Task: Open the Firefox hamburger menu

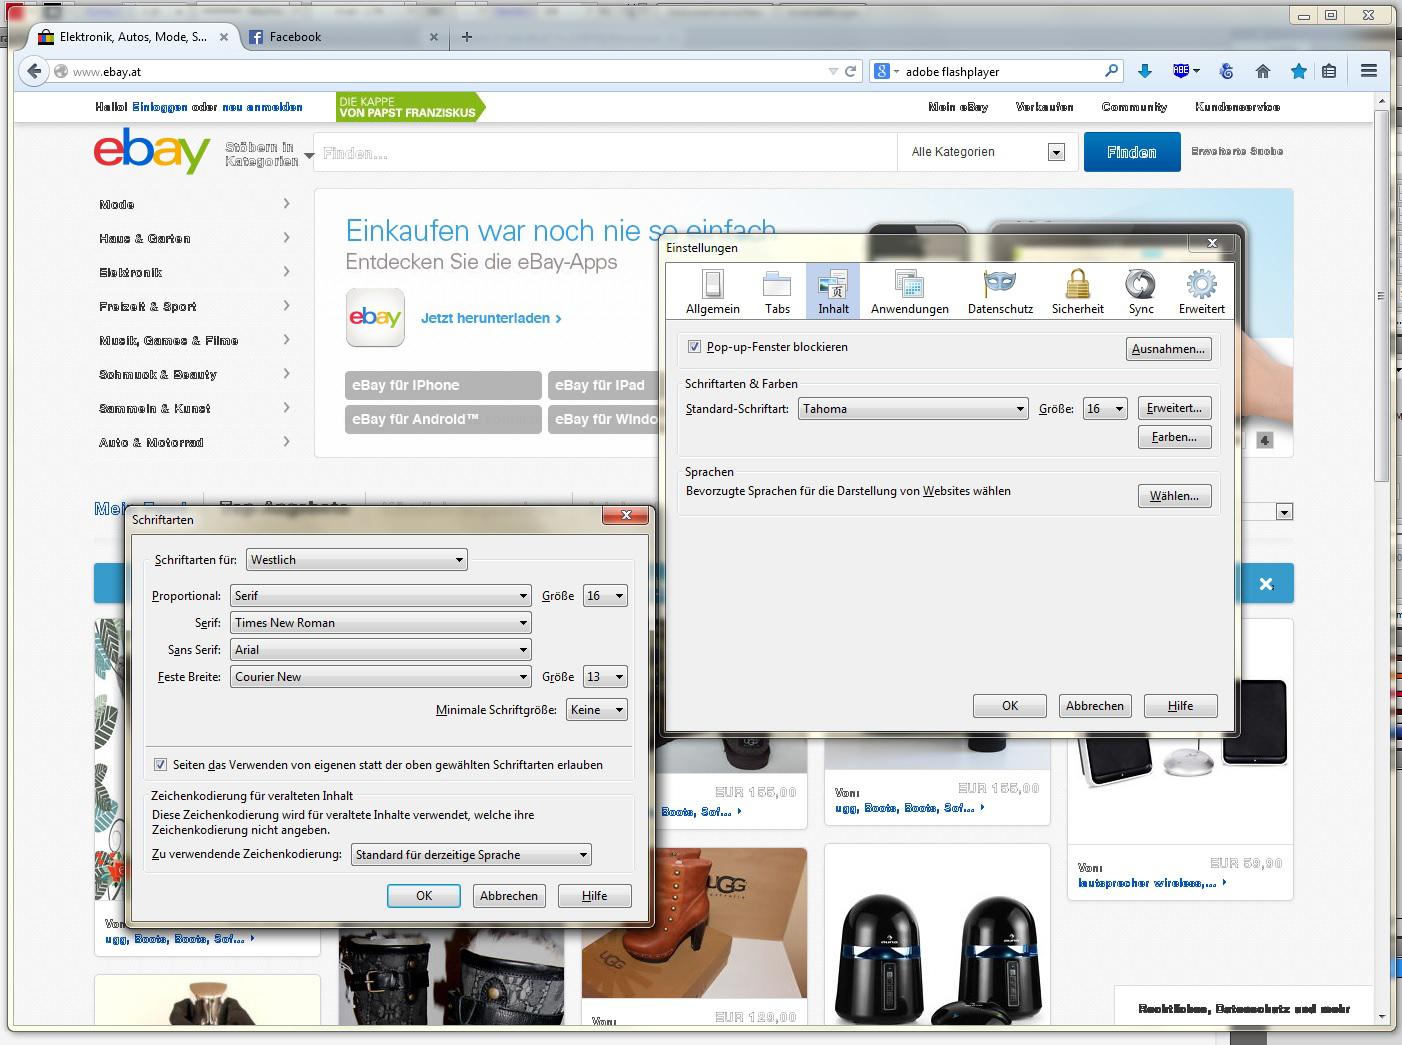Action: (1369, 71)
